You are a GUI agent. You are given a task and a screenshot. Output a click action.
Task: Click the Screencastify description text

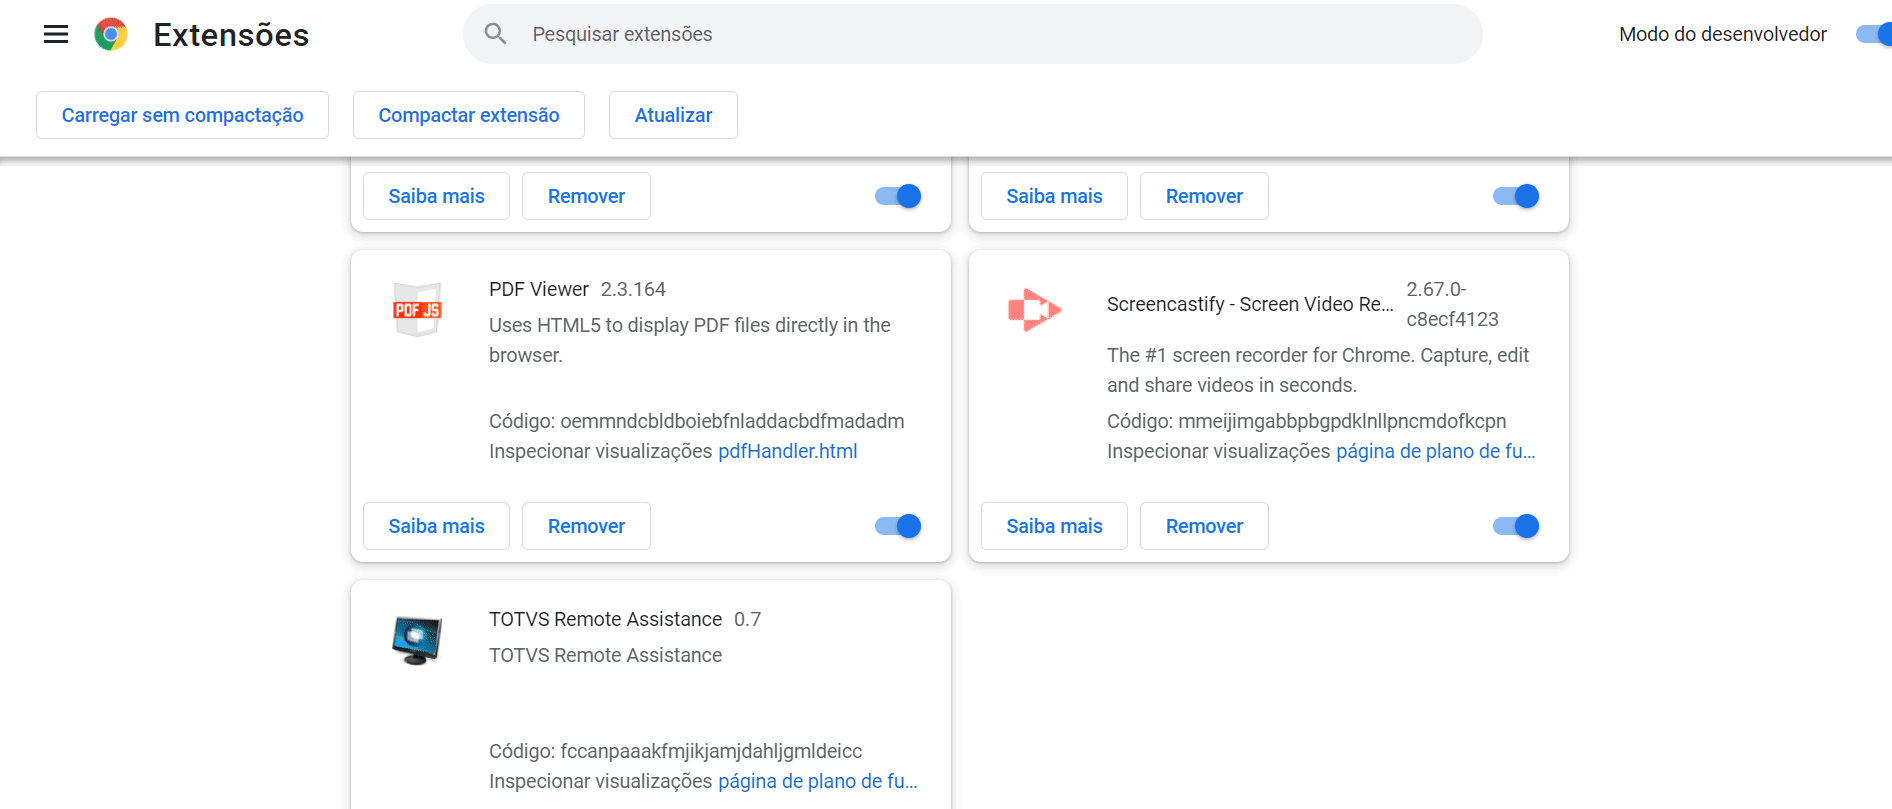(1318, 370)
